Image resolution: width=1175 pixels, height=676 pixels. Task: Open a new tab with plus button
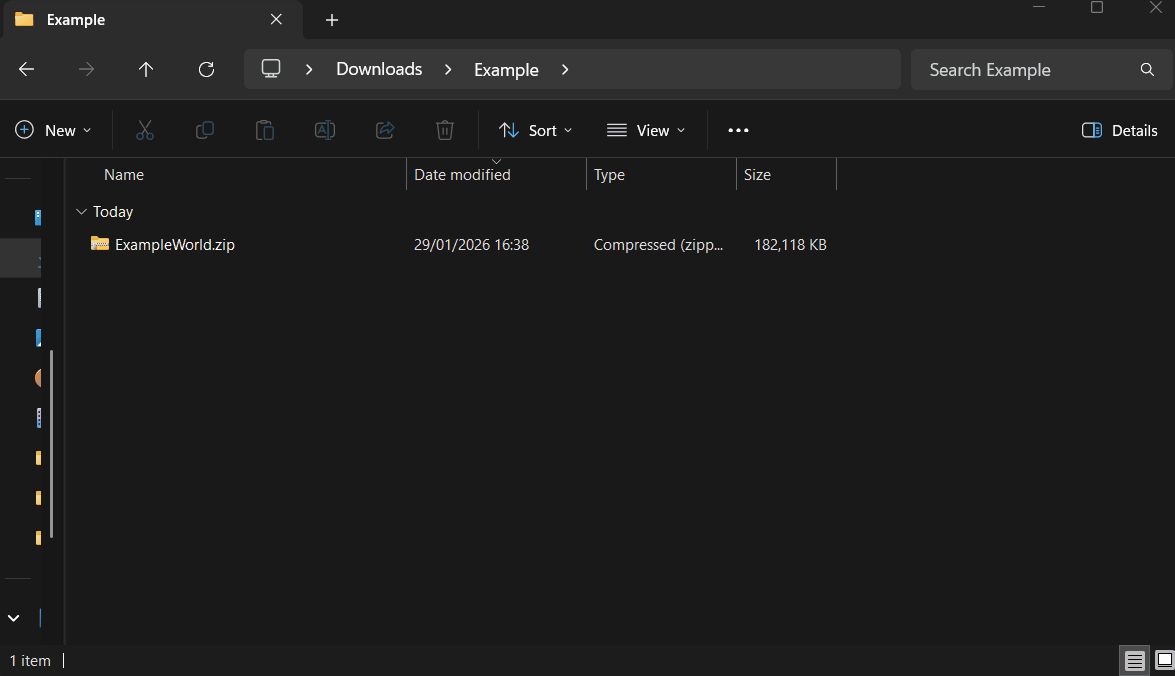pyautogui.click(x=332, y=20)
